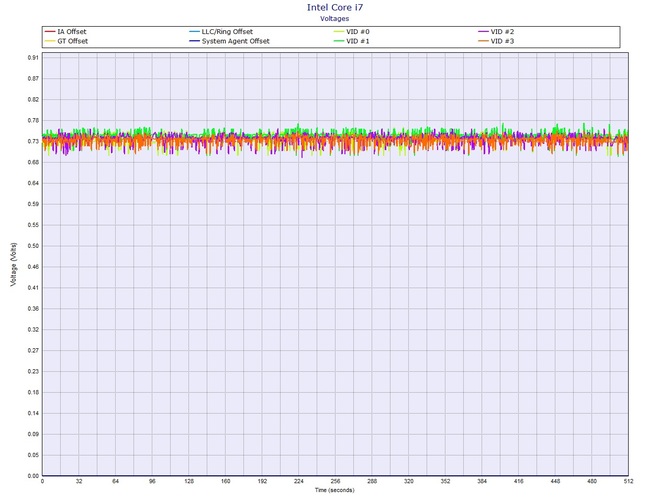Select the VID #3 legend entry

tap(496, 41)
